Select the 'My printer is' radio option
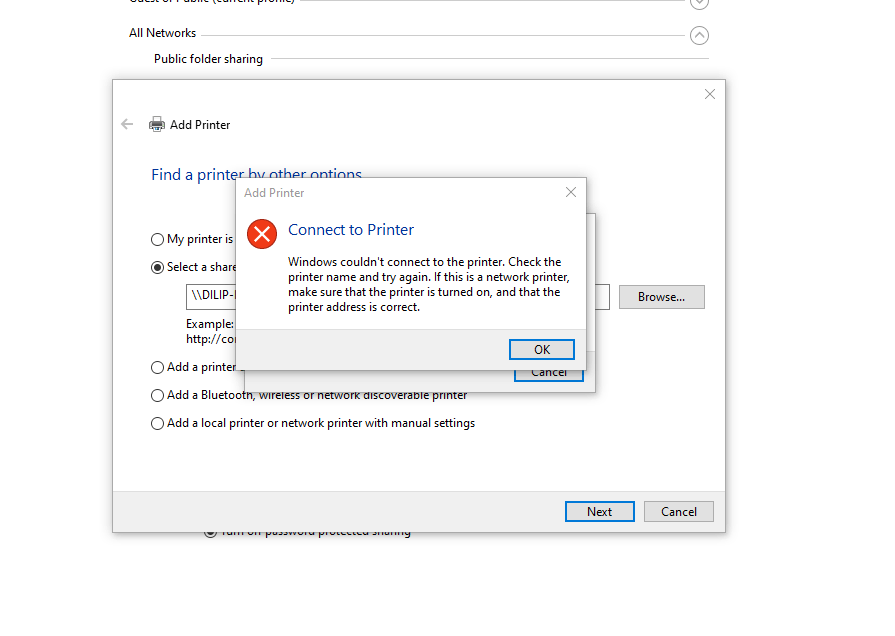 [x=158, y=239]
